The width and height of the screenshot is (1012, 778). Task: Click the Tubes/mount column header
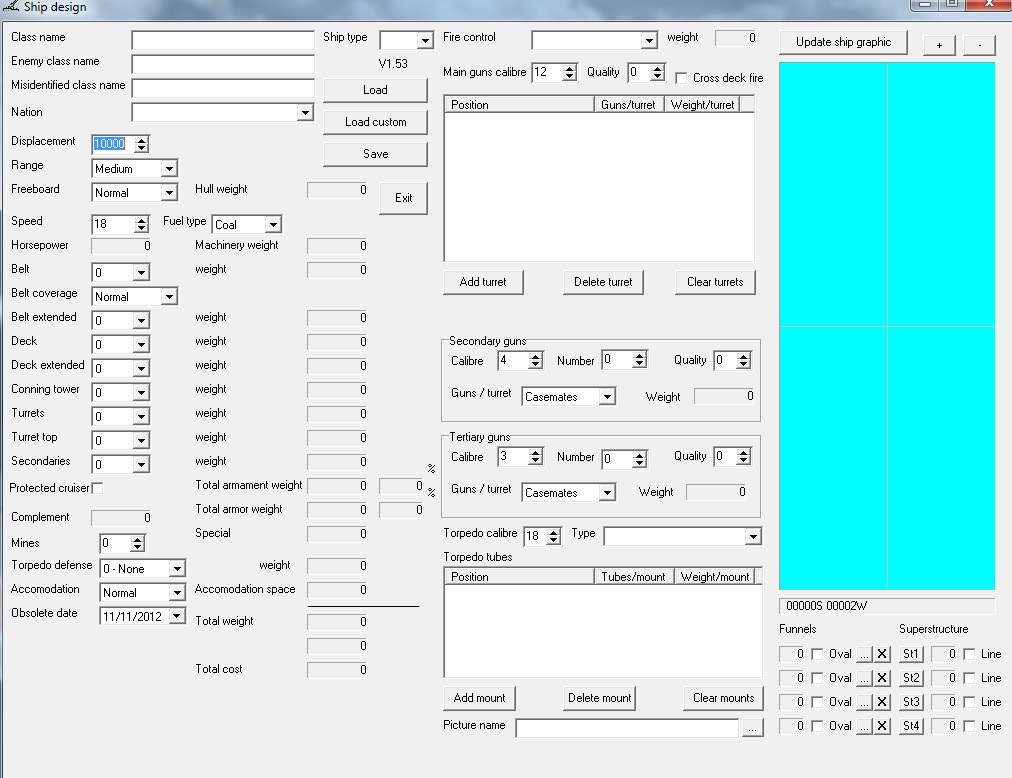coord(634,577)
